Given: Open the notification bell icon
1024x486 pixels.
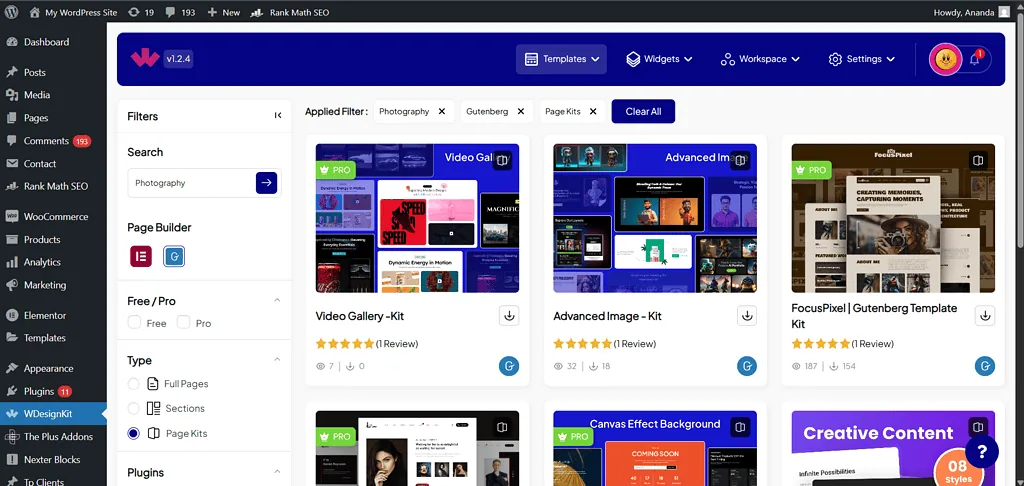Looking at the screenshot, I should tap(975, 60).
